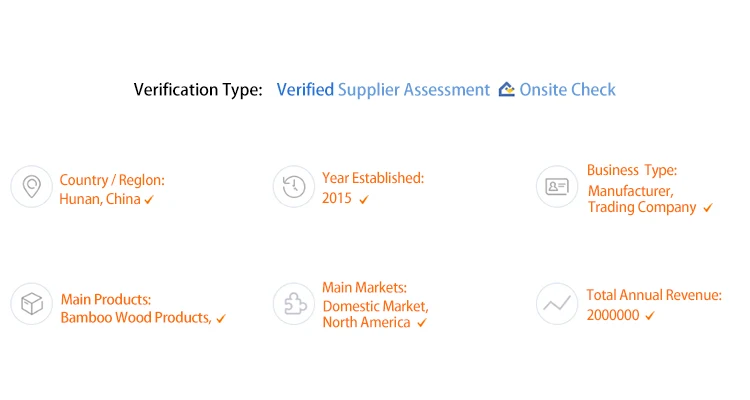This screenshot has height=400, width=750.
Task: Click checkmark after Trading Company
Action: coord(708,208)
